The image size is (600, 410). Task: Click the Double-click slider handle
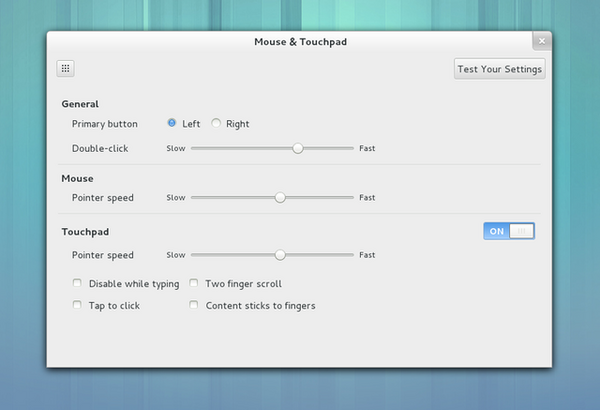coord(298,148)
